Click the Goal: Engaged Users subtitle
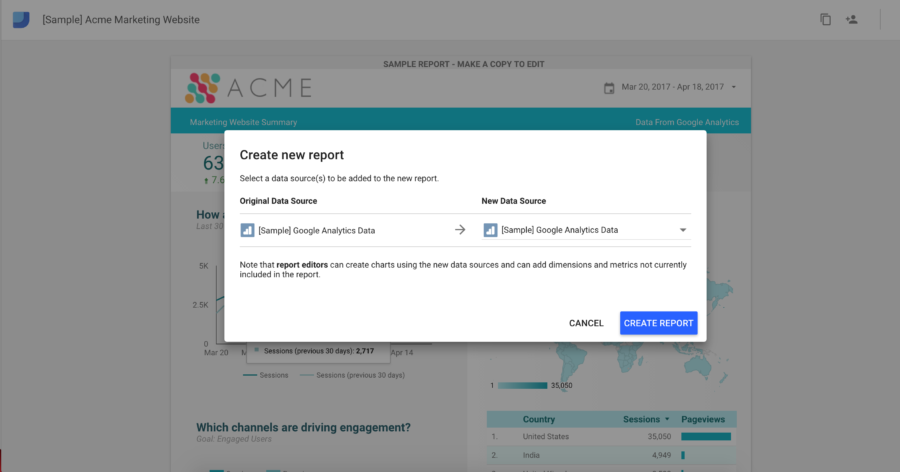This screenshot has width=900, height=472. click(x=234, y=439)
